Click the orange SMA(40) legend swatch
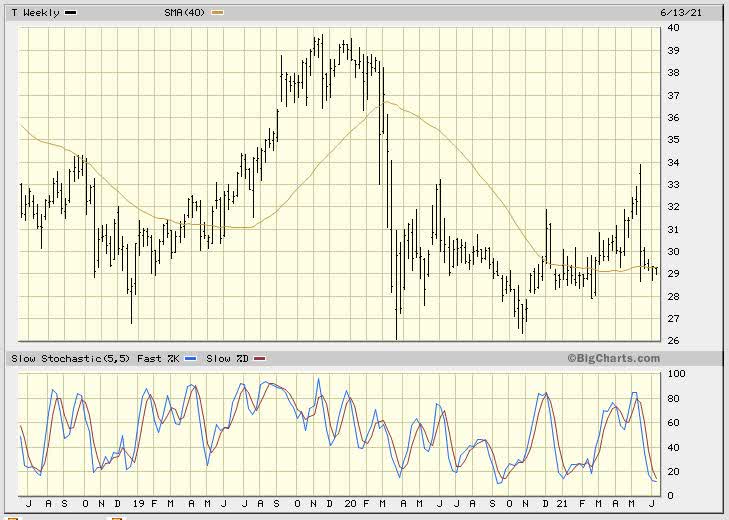Screen dimensions: 729x520 pos(218,13)
